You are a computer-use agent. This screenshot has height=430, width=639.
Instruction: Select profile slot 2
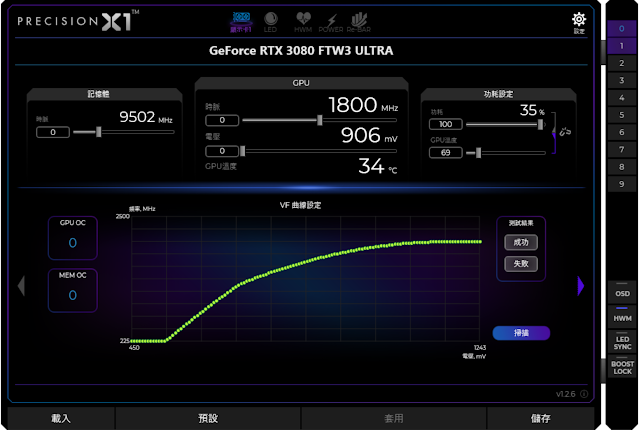coord(621,63)
